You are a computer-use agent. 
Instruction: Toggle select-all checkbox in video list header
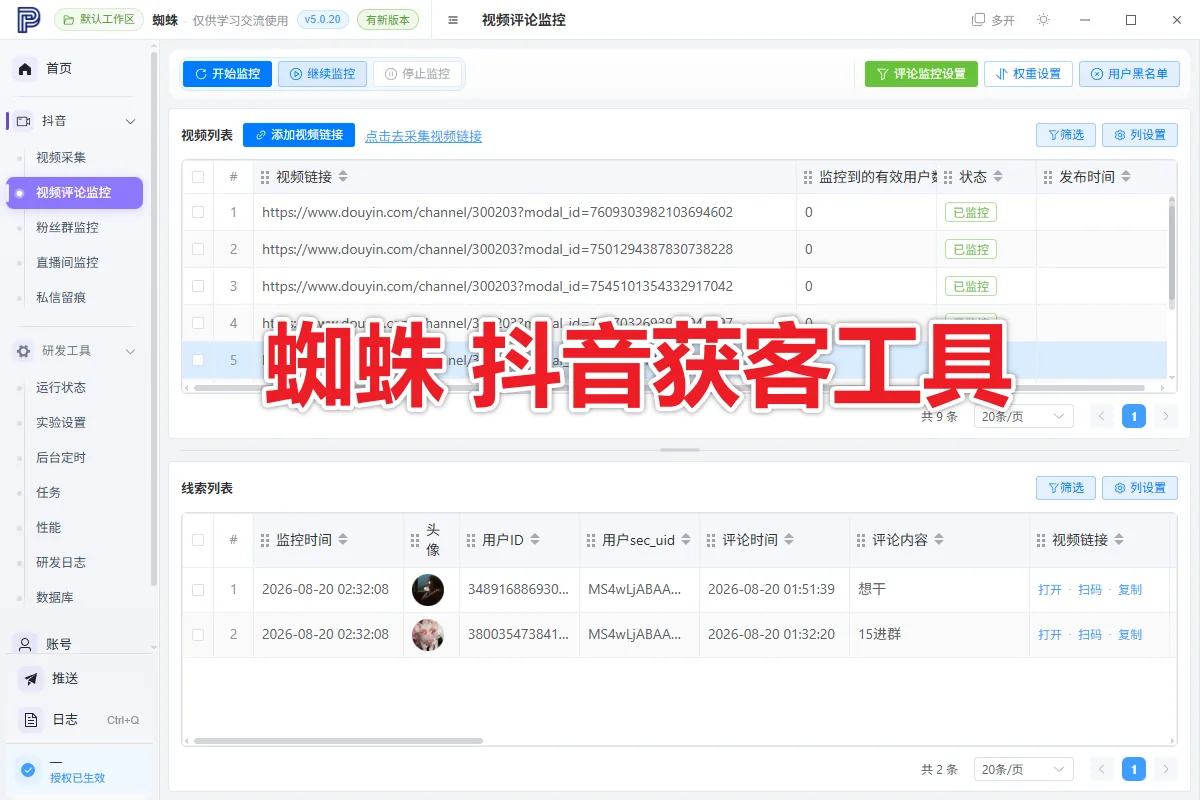198,177
